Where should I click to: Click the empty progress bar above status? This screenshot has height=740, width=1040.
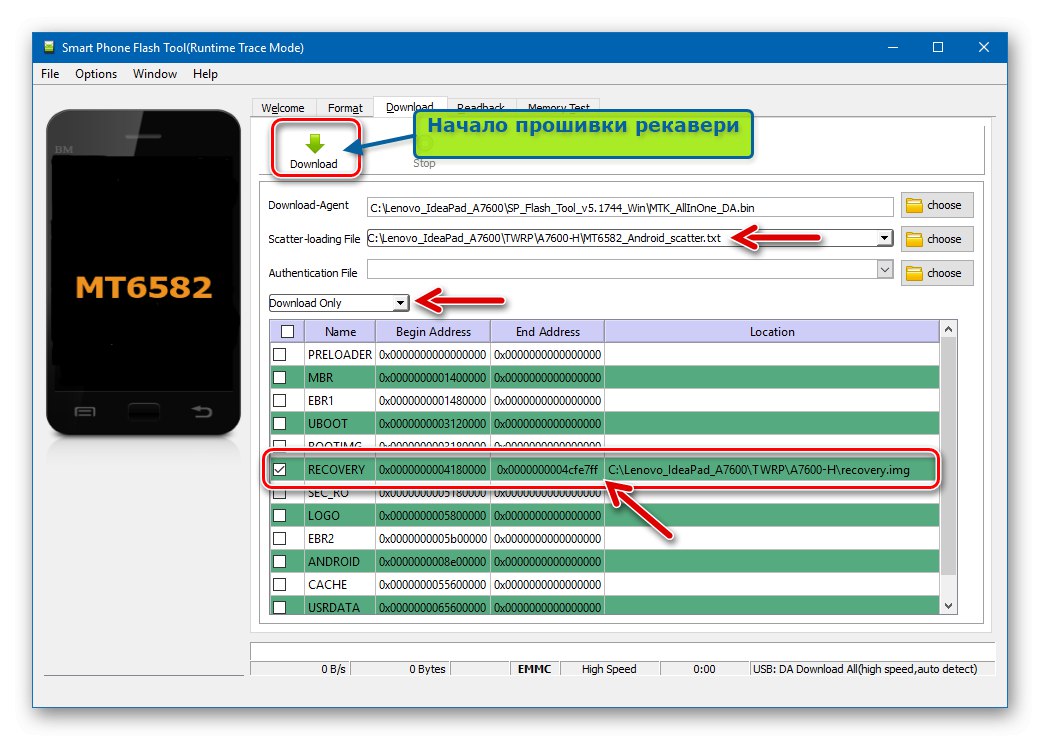(622, 650)
